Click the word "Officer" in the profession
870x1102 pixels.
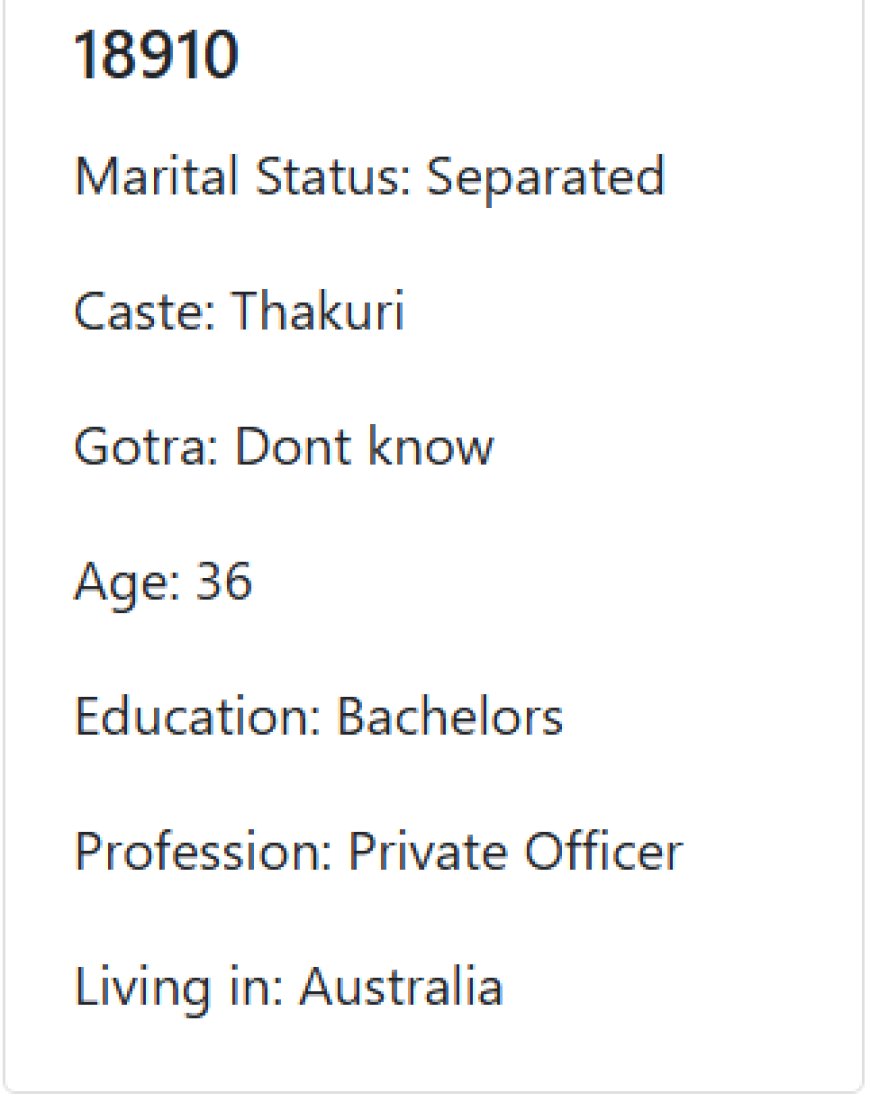[604, 850]
